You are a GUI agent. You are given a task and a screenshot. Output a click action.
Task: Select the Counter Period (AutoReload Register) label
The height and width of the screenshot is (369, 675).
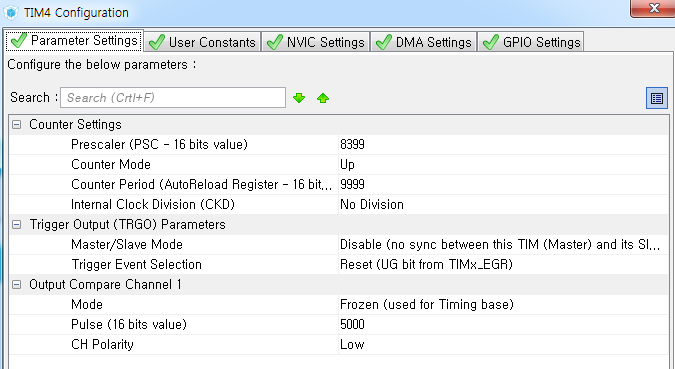pos(201,185)
